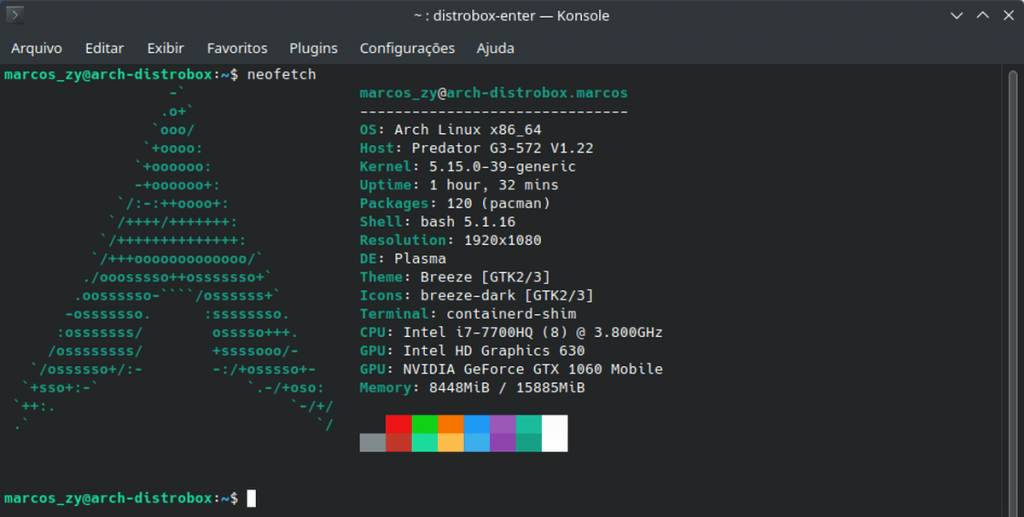The image size is (1024, 517).
Task: Click the 'Intel HD Graphics 630' GPU value
Action: point(494,351)
